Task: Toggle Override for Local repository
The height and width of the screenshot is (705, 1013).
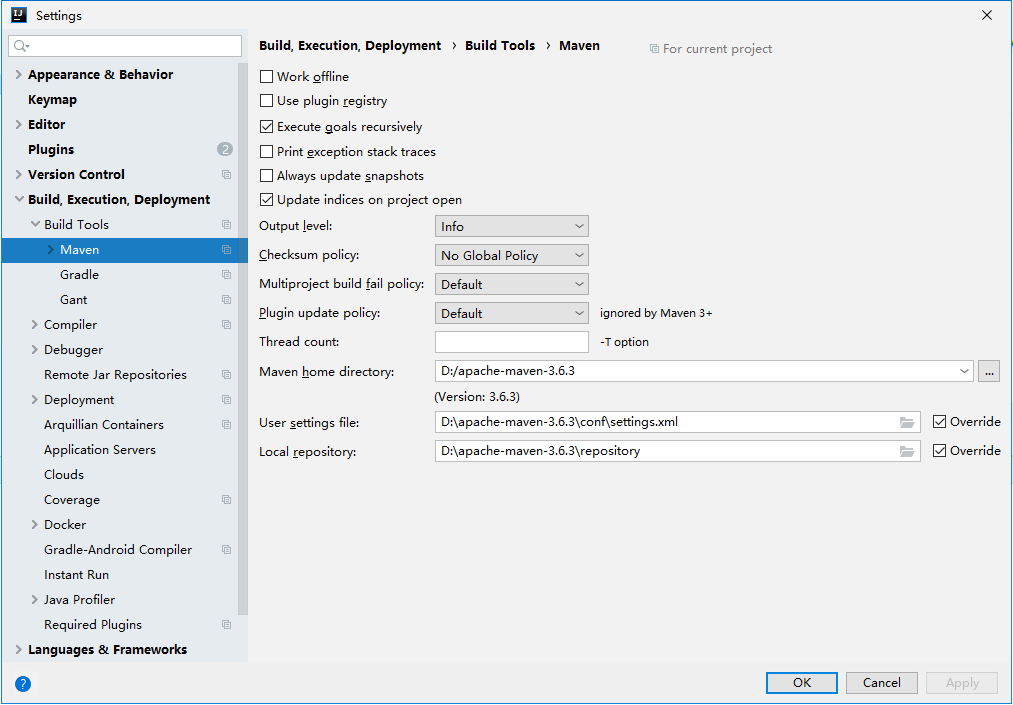Action: [x=939, y=450]
